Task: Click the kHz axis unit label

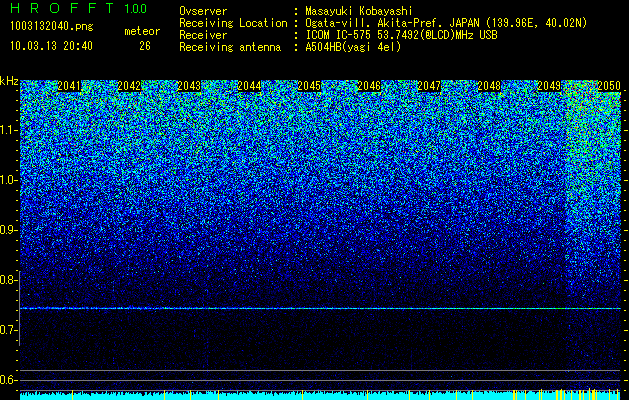Action: pos(9,81)
